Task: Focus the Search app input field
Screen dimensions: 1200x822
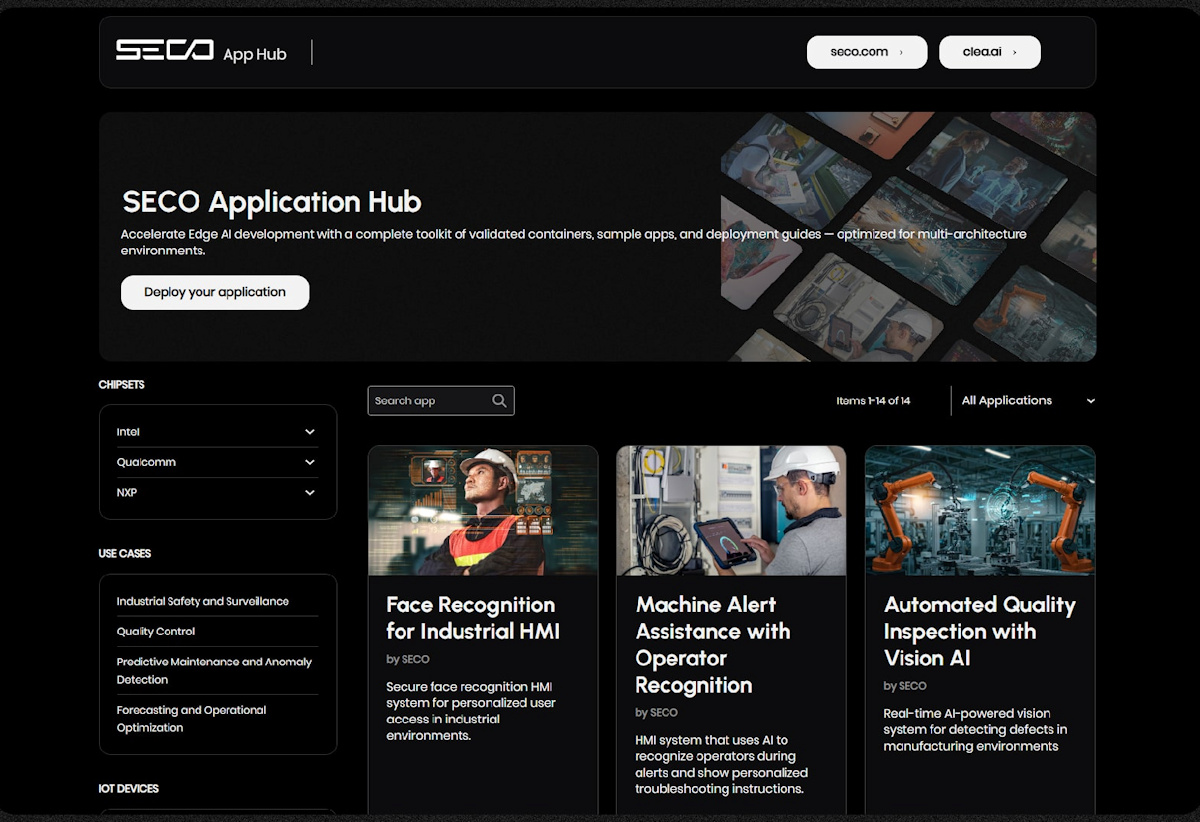Action: [441, 401]
